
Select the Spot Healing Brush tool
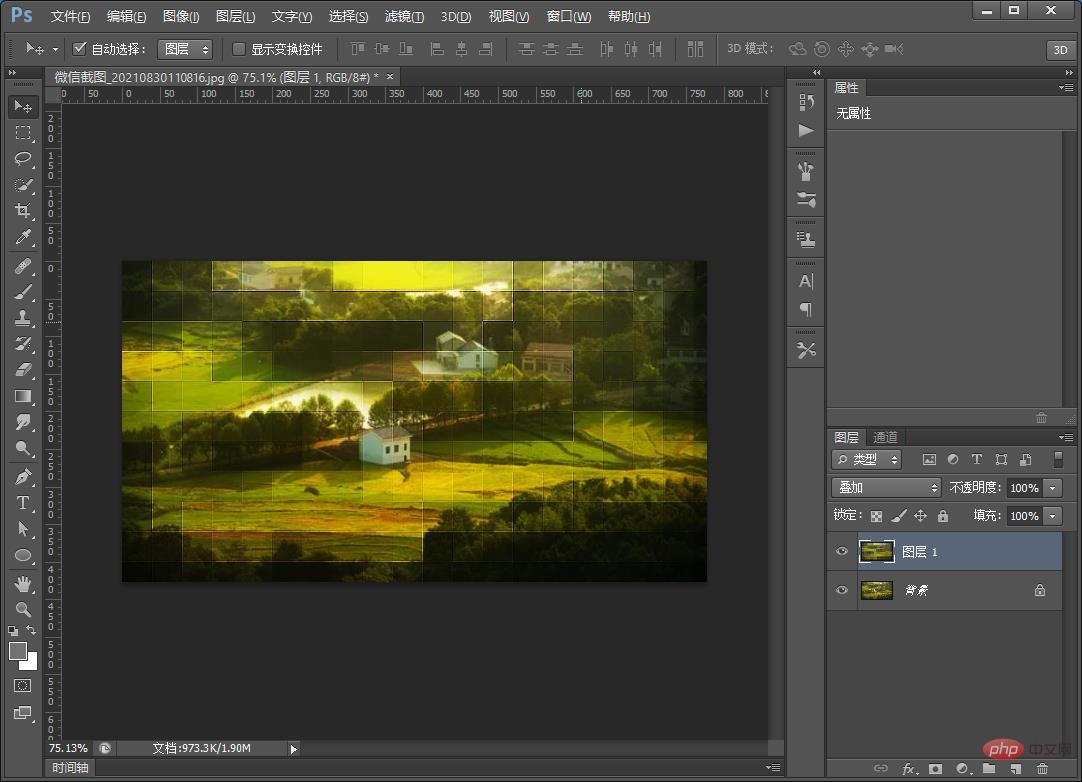click(x=23, y=266)
